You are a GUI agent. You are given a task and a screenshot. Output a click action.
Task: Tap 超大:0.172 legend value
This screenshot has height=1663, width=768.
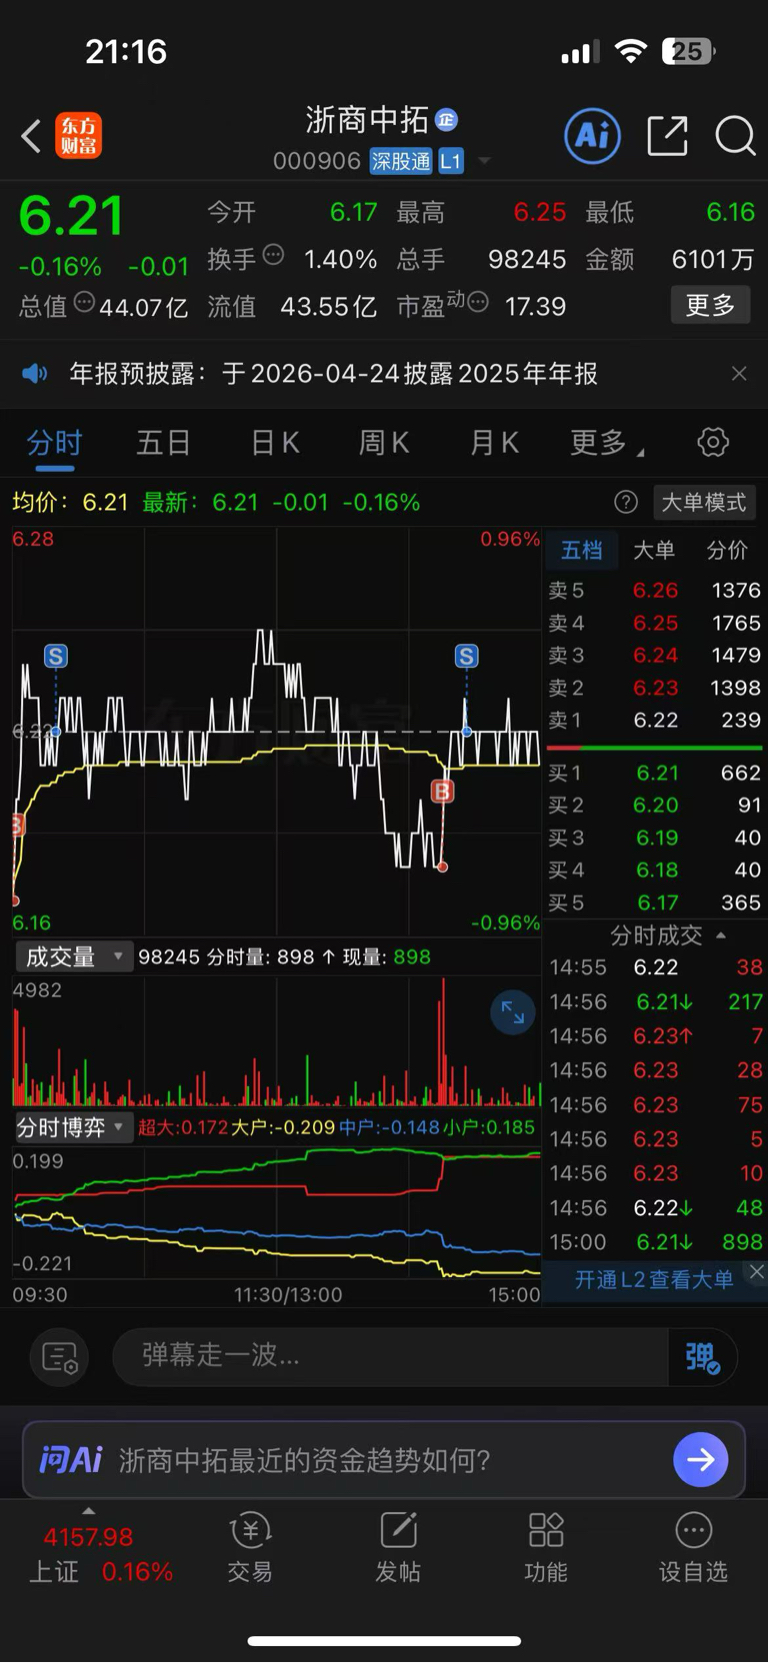(x=183, y=1128)
